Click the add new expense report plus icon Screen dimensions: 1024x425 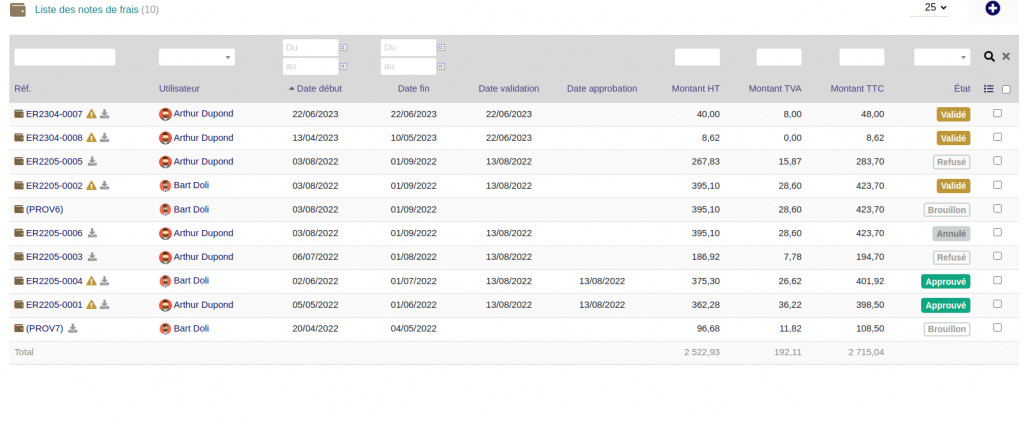pos(992,8)
